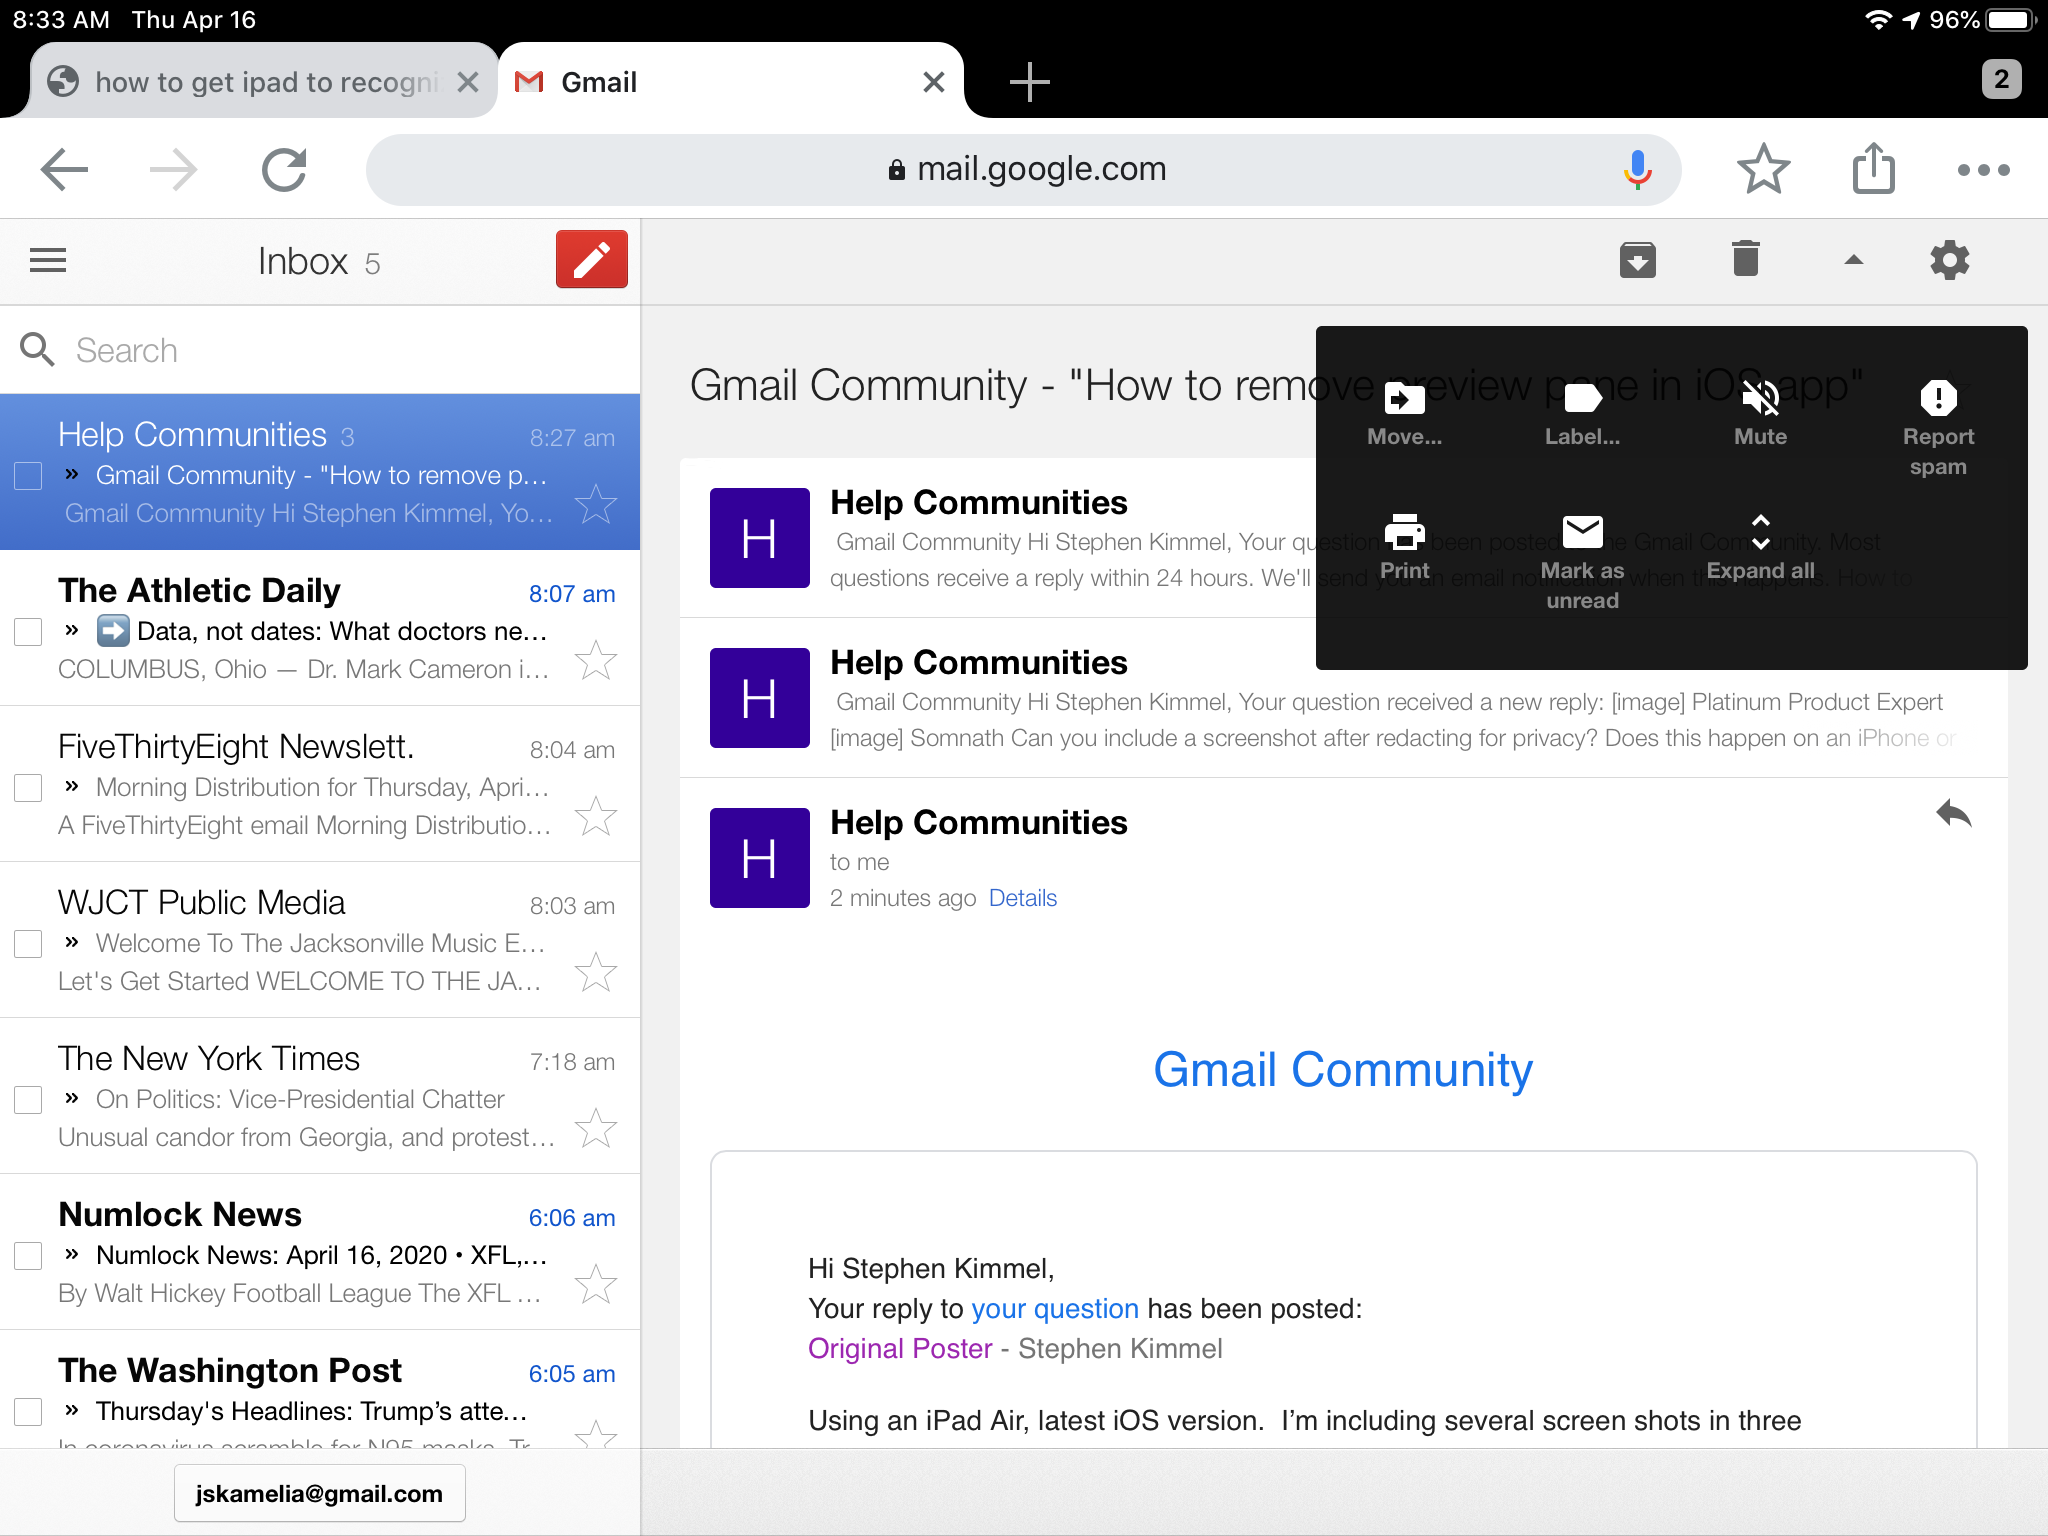This screenshot has width=2048, height=1536.
Task: Star the FiveThirtyEight Newsletter email
Action: 596,816
